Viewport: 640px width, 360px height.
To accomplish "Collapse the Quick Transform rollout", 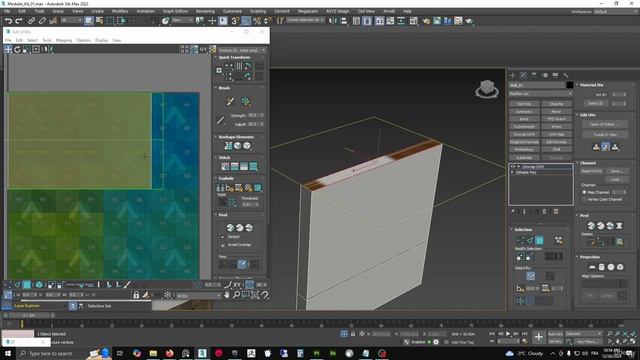I will tap(216, 57).
